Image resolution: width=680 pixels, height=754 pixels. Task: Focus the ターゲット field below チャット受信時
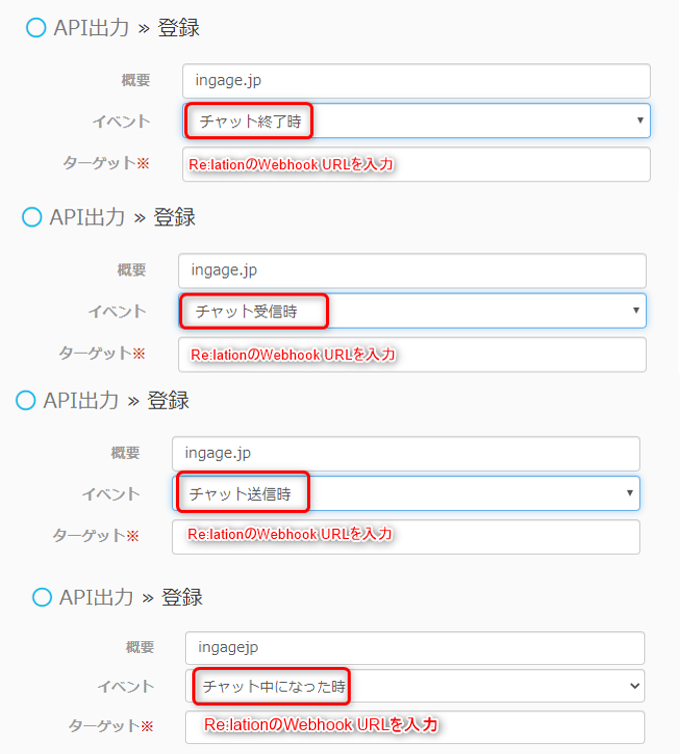point(413,354)
